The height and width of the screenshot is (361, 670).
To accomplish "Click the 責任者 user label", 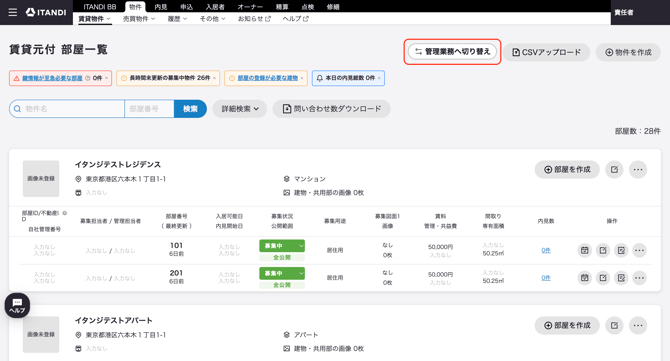I will coord(624,12).
